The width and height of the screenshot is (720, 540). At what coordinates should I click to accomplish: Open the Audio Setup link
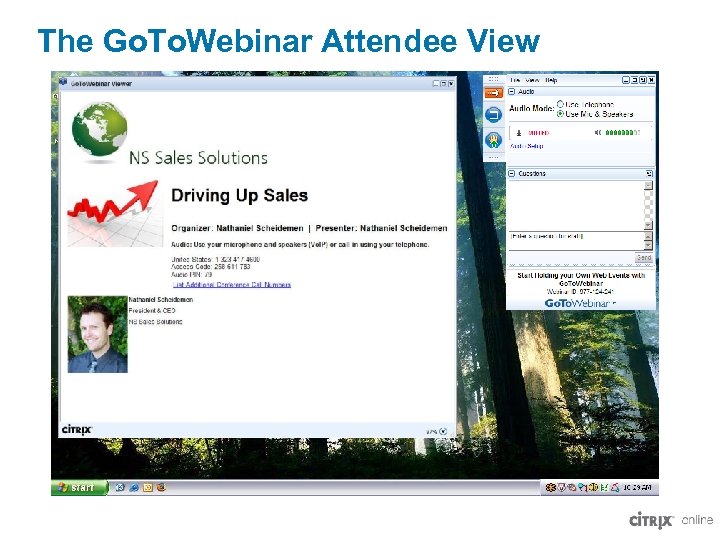[527, 146]
